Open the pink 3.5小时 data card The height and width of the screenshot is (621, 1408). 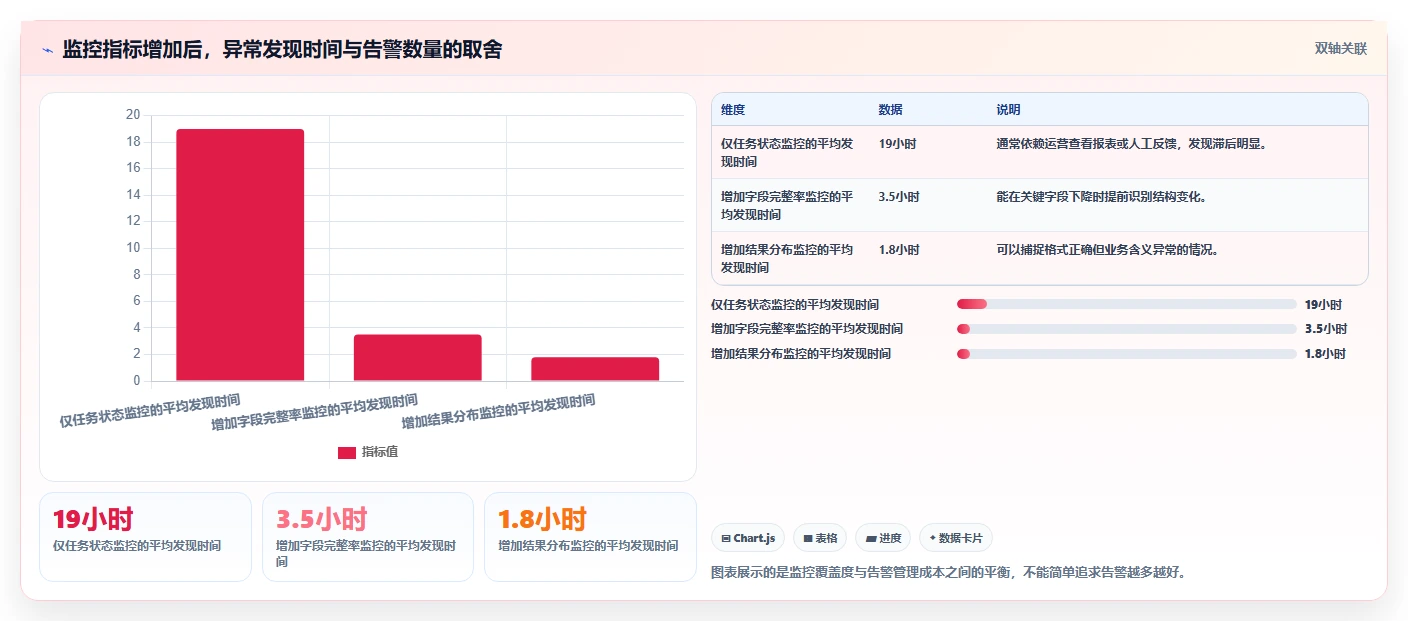pyautogui.click(x=368, y=537)
